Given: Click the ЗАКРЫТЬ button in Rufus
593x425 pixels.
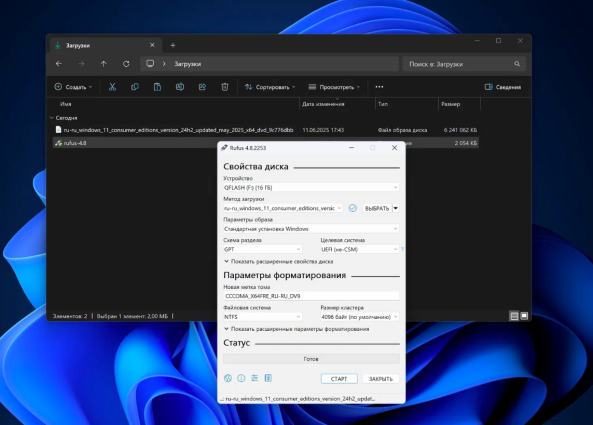Looking at the screenshot, I should (x=381, y=379).
